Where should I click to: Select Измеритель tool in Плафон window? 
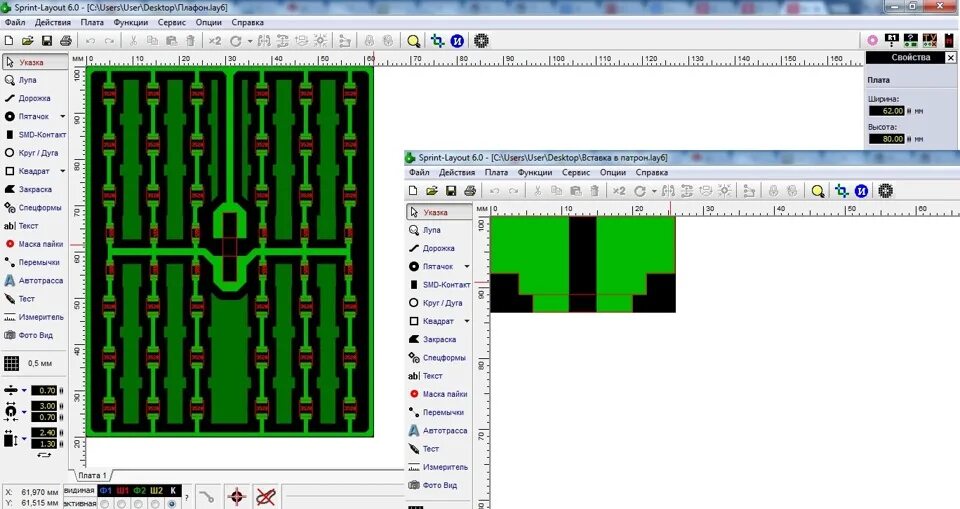pyautogui.click(x=34, y=317)
